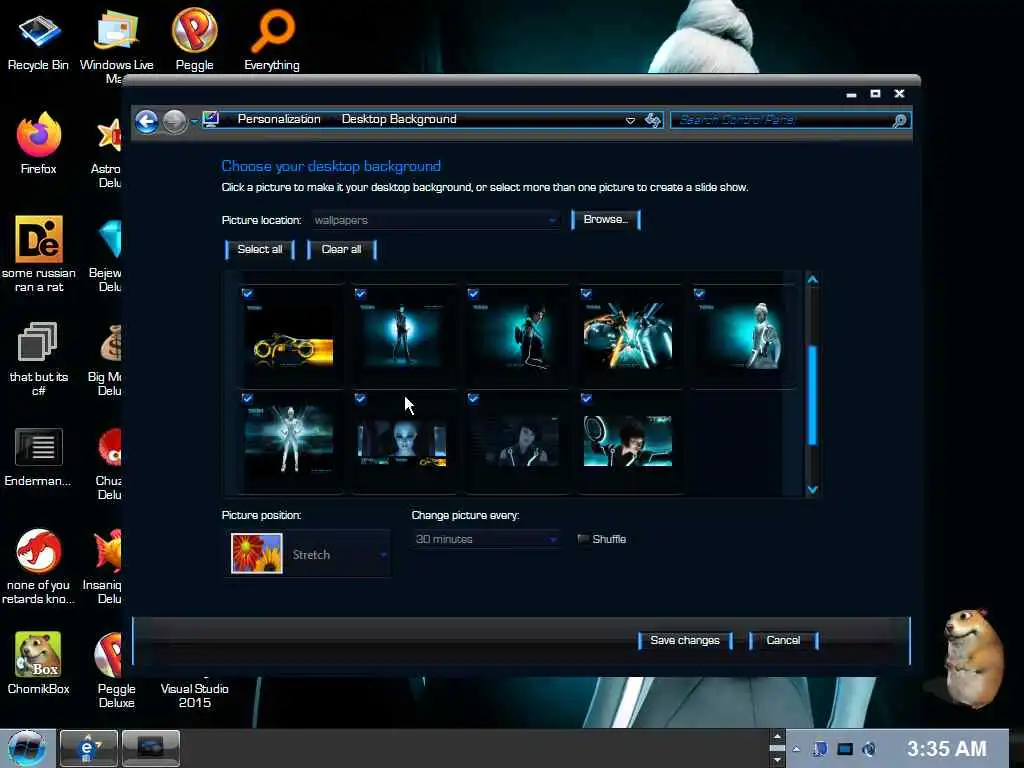This screenshot has height=768, width=1024.
Task: Click the search magnifier icon
Action: pyautogui.click(x=899, y=120)
